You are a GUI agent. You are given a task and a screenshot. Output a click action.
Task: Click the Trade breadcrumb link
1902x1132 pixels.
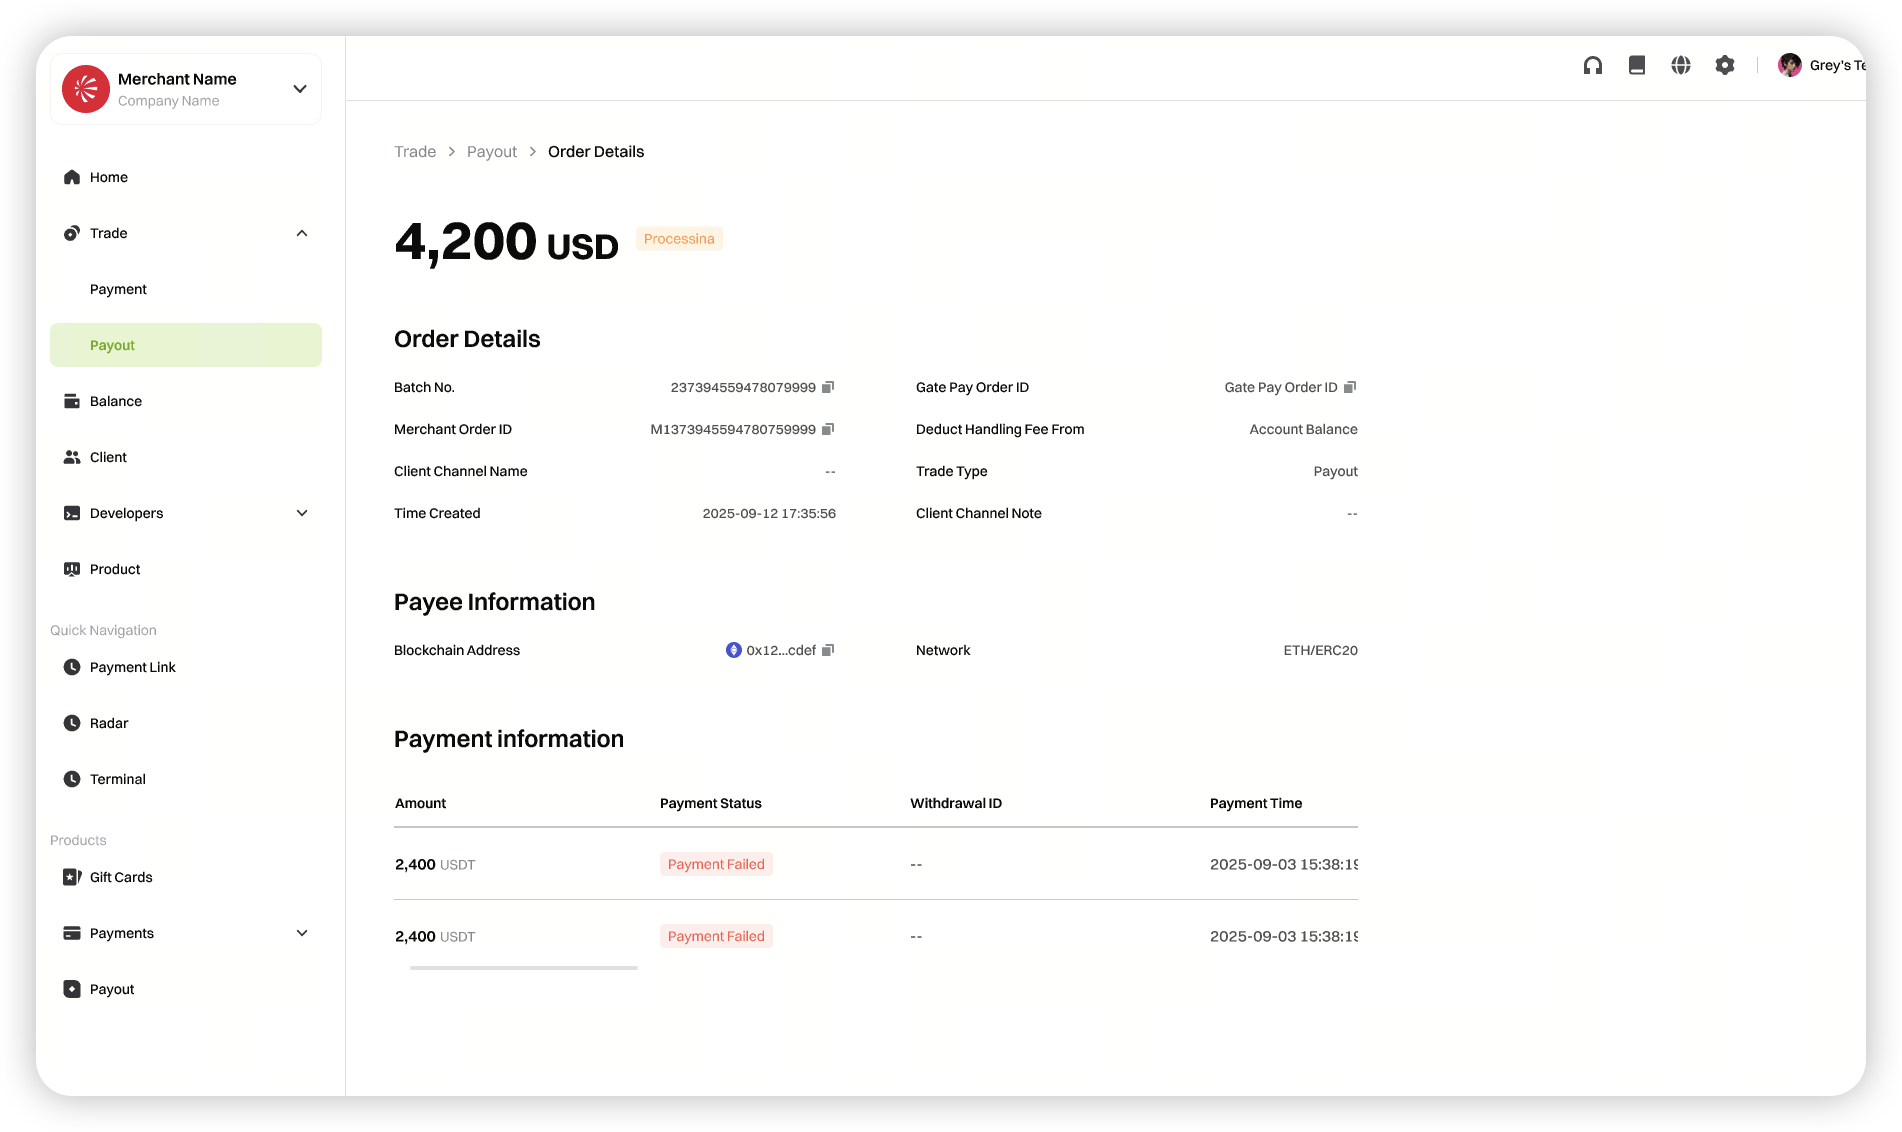tap(415, 152)
